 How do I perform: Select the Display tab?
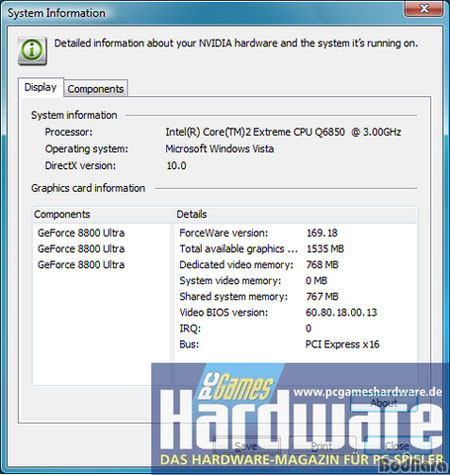[41, 88]
